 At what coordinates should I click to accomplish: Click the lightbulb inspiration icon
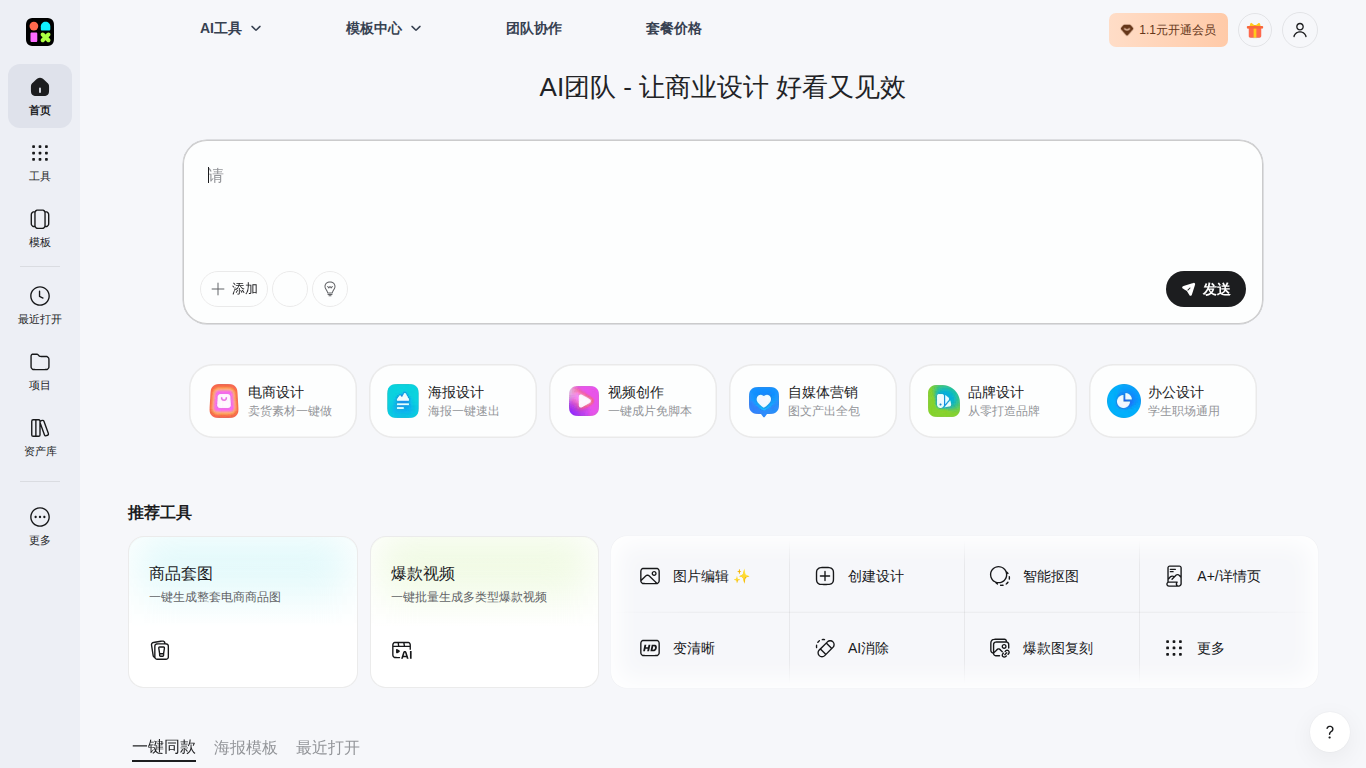pyautogui.click(x=330, y=289)
